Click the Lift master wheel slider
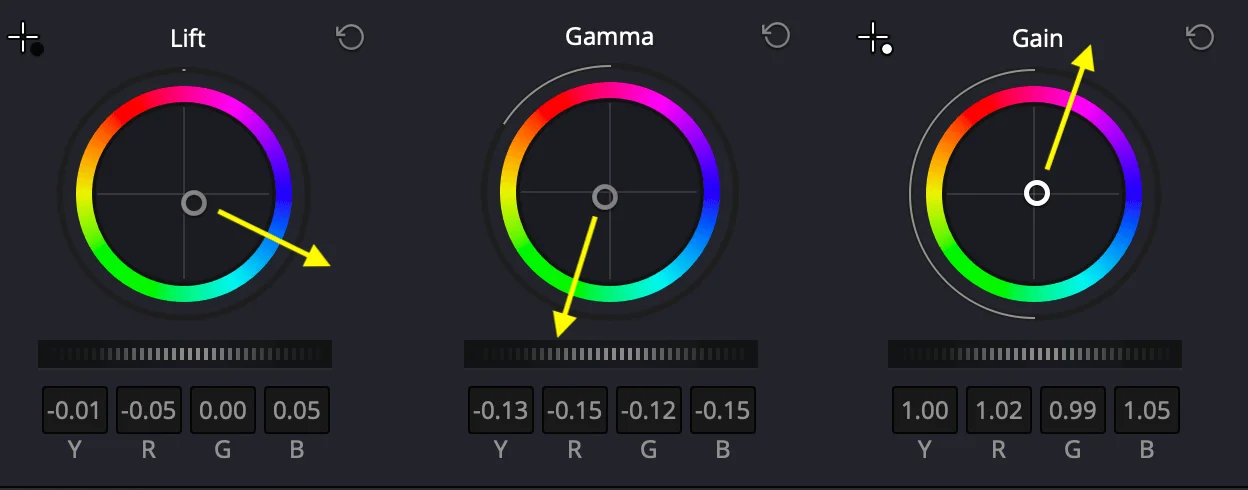The width and height of the screenshot is (1248, 490). pos(185,354)
